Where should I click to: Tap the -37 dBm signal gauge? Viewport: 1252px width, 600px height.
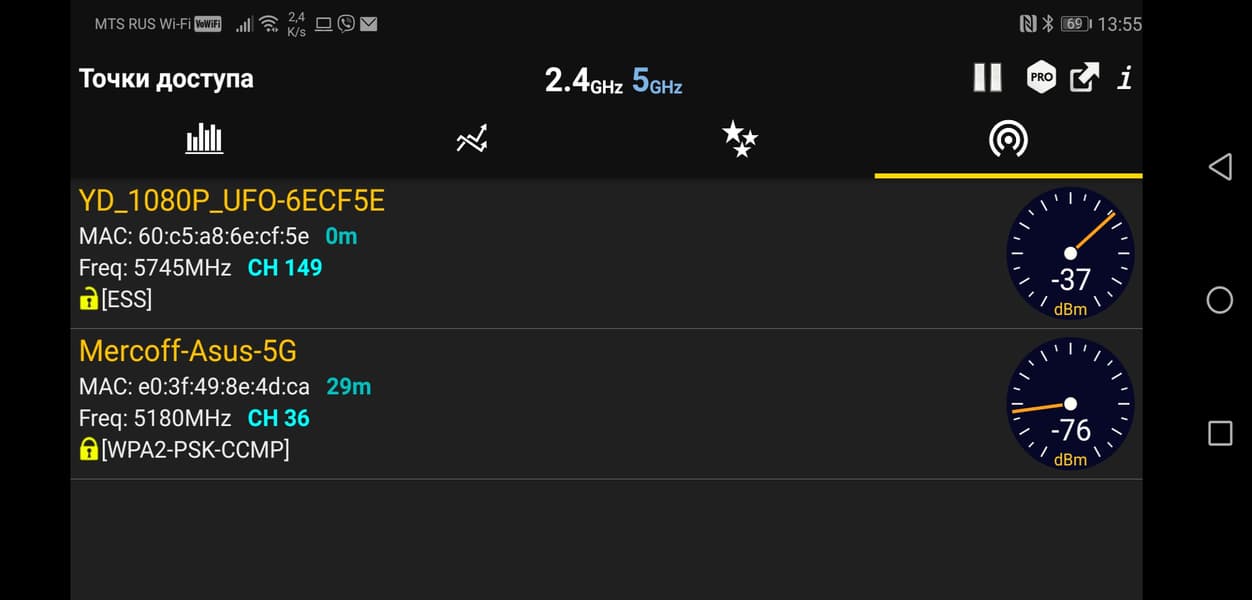tap(1070, 254)
